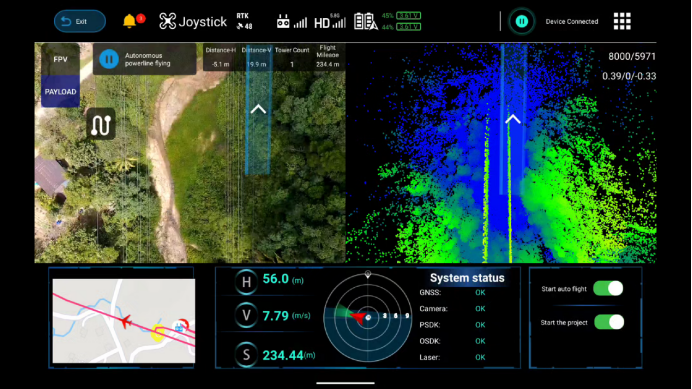Image resolution: width=692 pixels, height=389 pixels.
Task: Select the 234.44 m distance value
Action: coord(289,355)
